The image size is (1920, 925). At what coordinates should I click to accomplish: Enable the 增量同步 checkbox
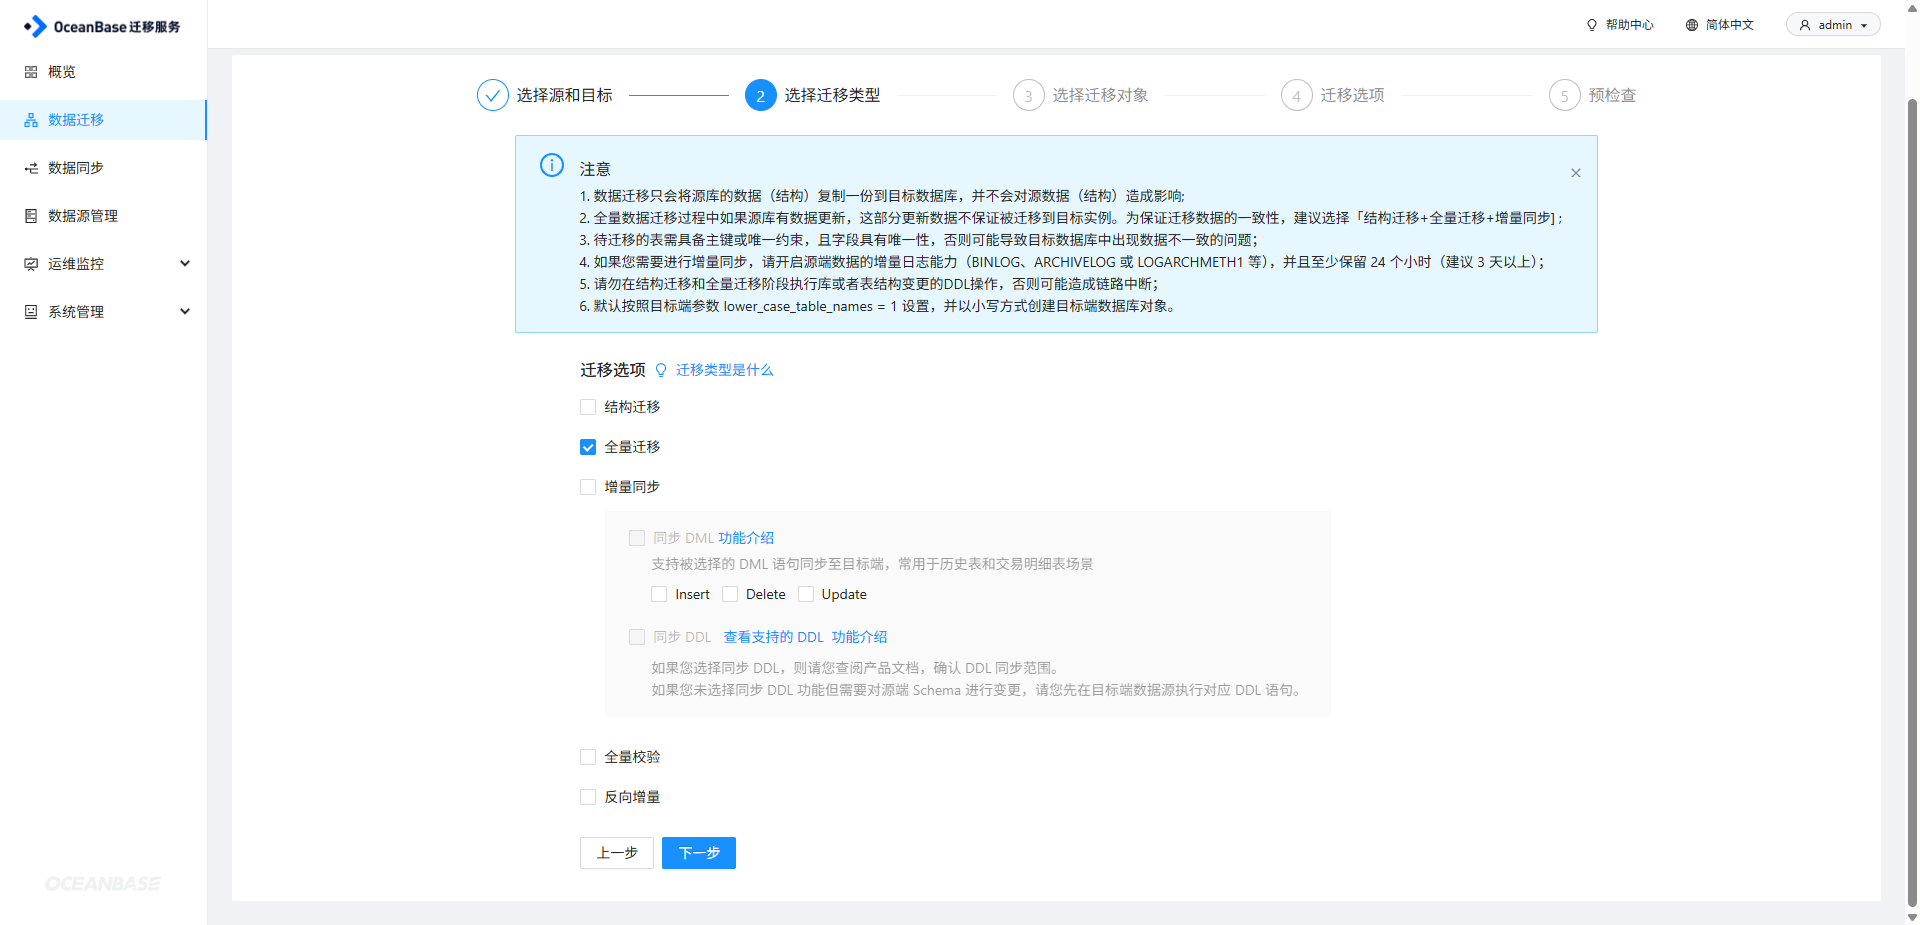coord(588,487)
